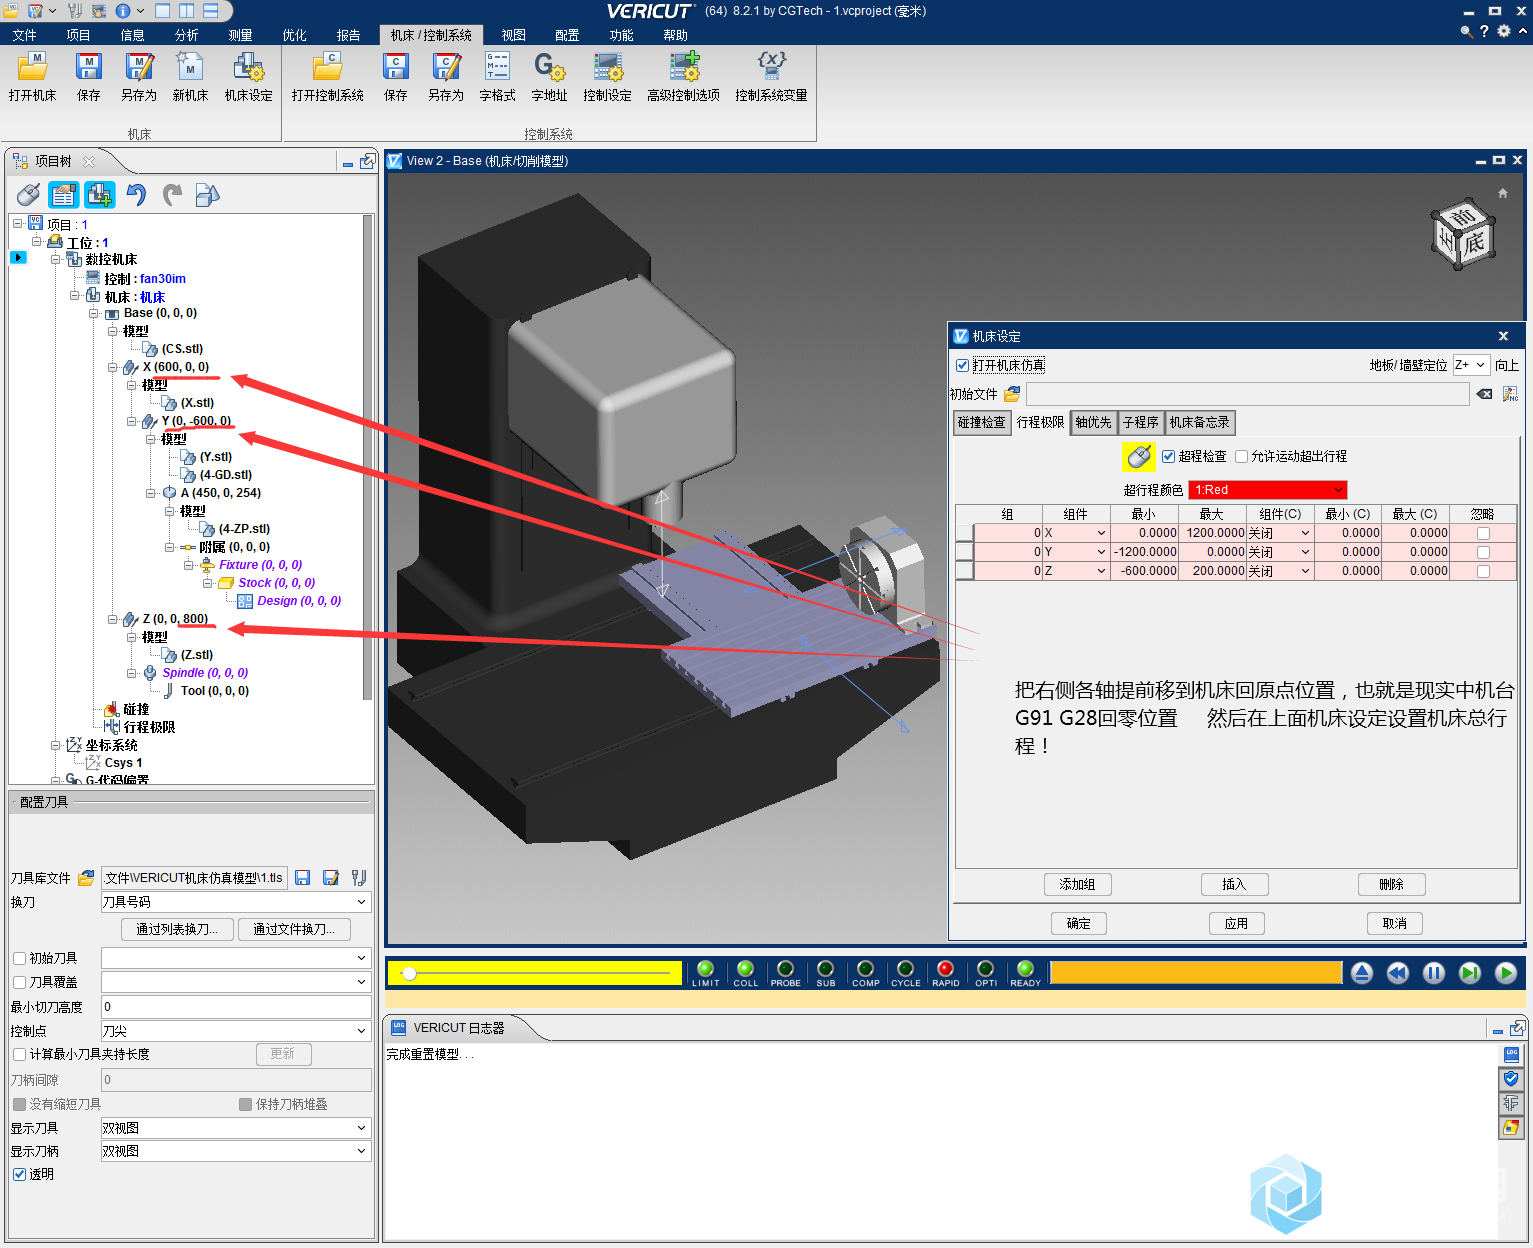Switch to the 机床备忘录 tab
The image size is (1533, 1248).
pyautogui.click(x=1200, y=422)
